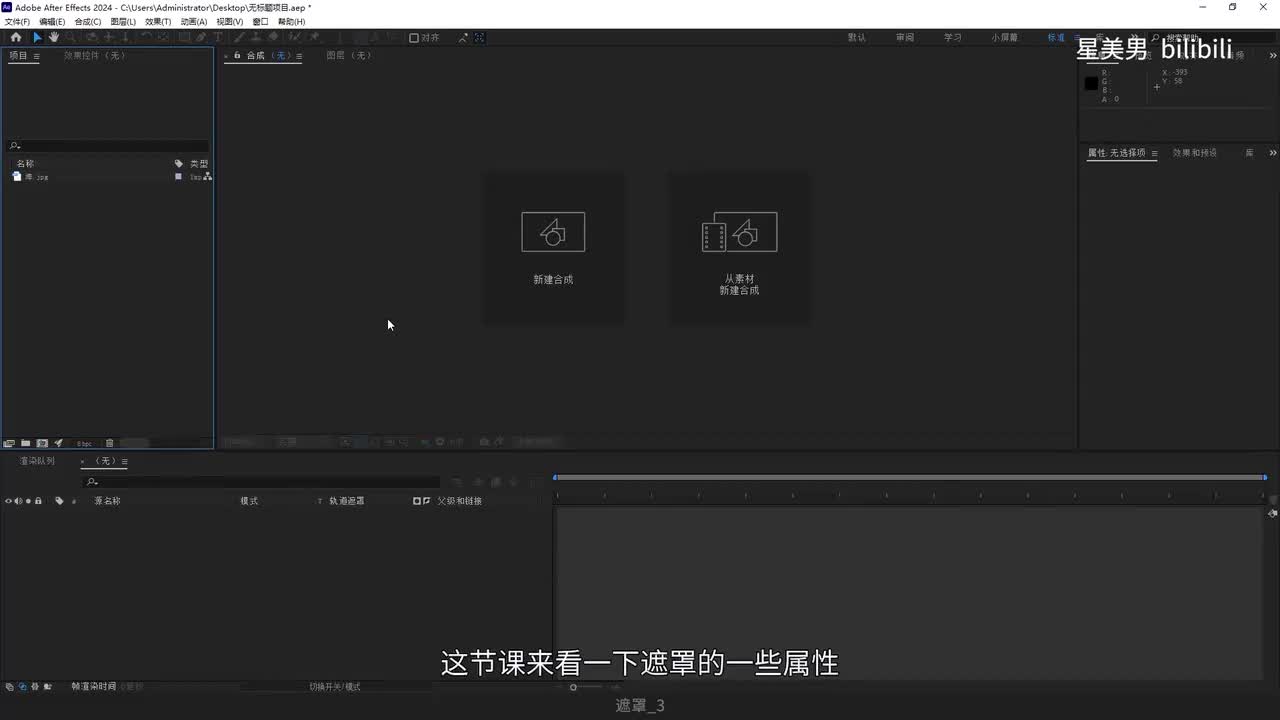
Task: Create a new folder in Project panel
Action: (x=25, y=443)
